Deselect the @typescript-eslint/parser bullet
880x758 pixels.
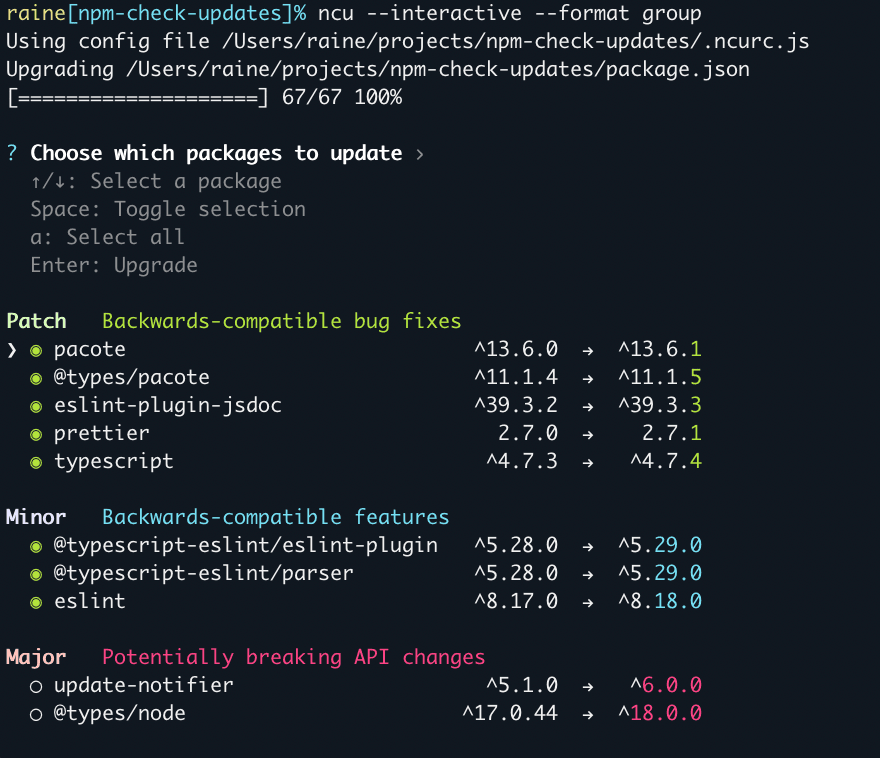36,575
